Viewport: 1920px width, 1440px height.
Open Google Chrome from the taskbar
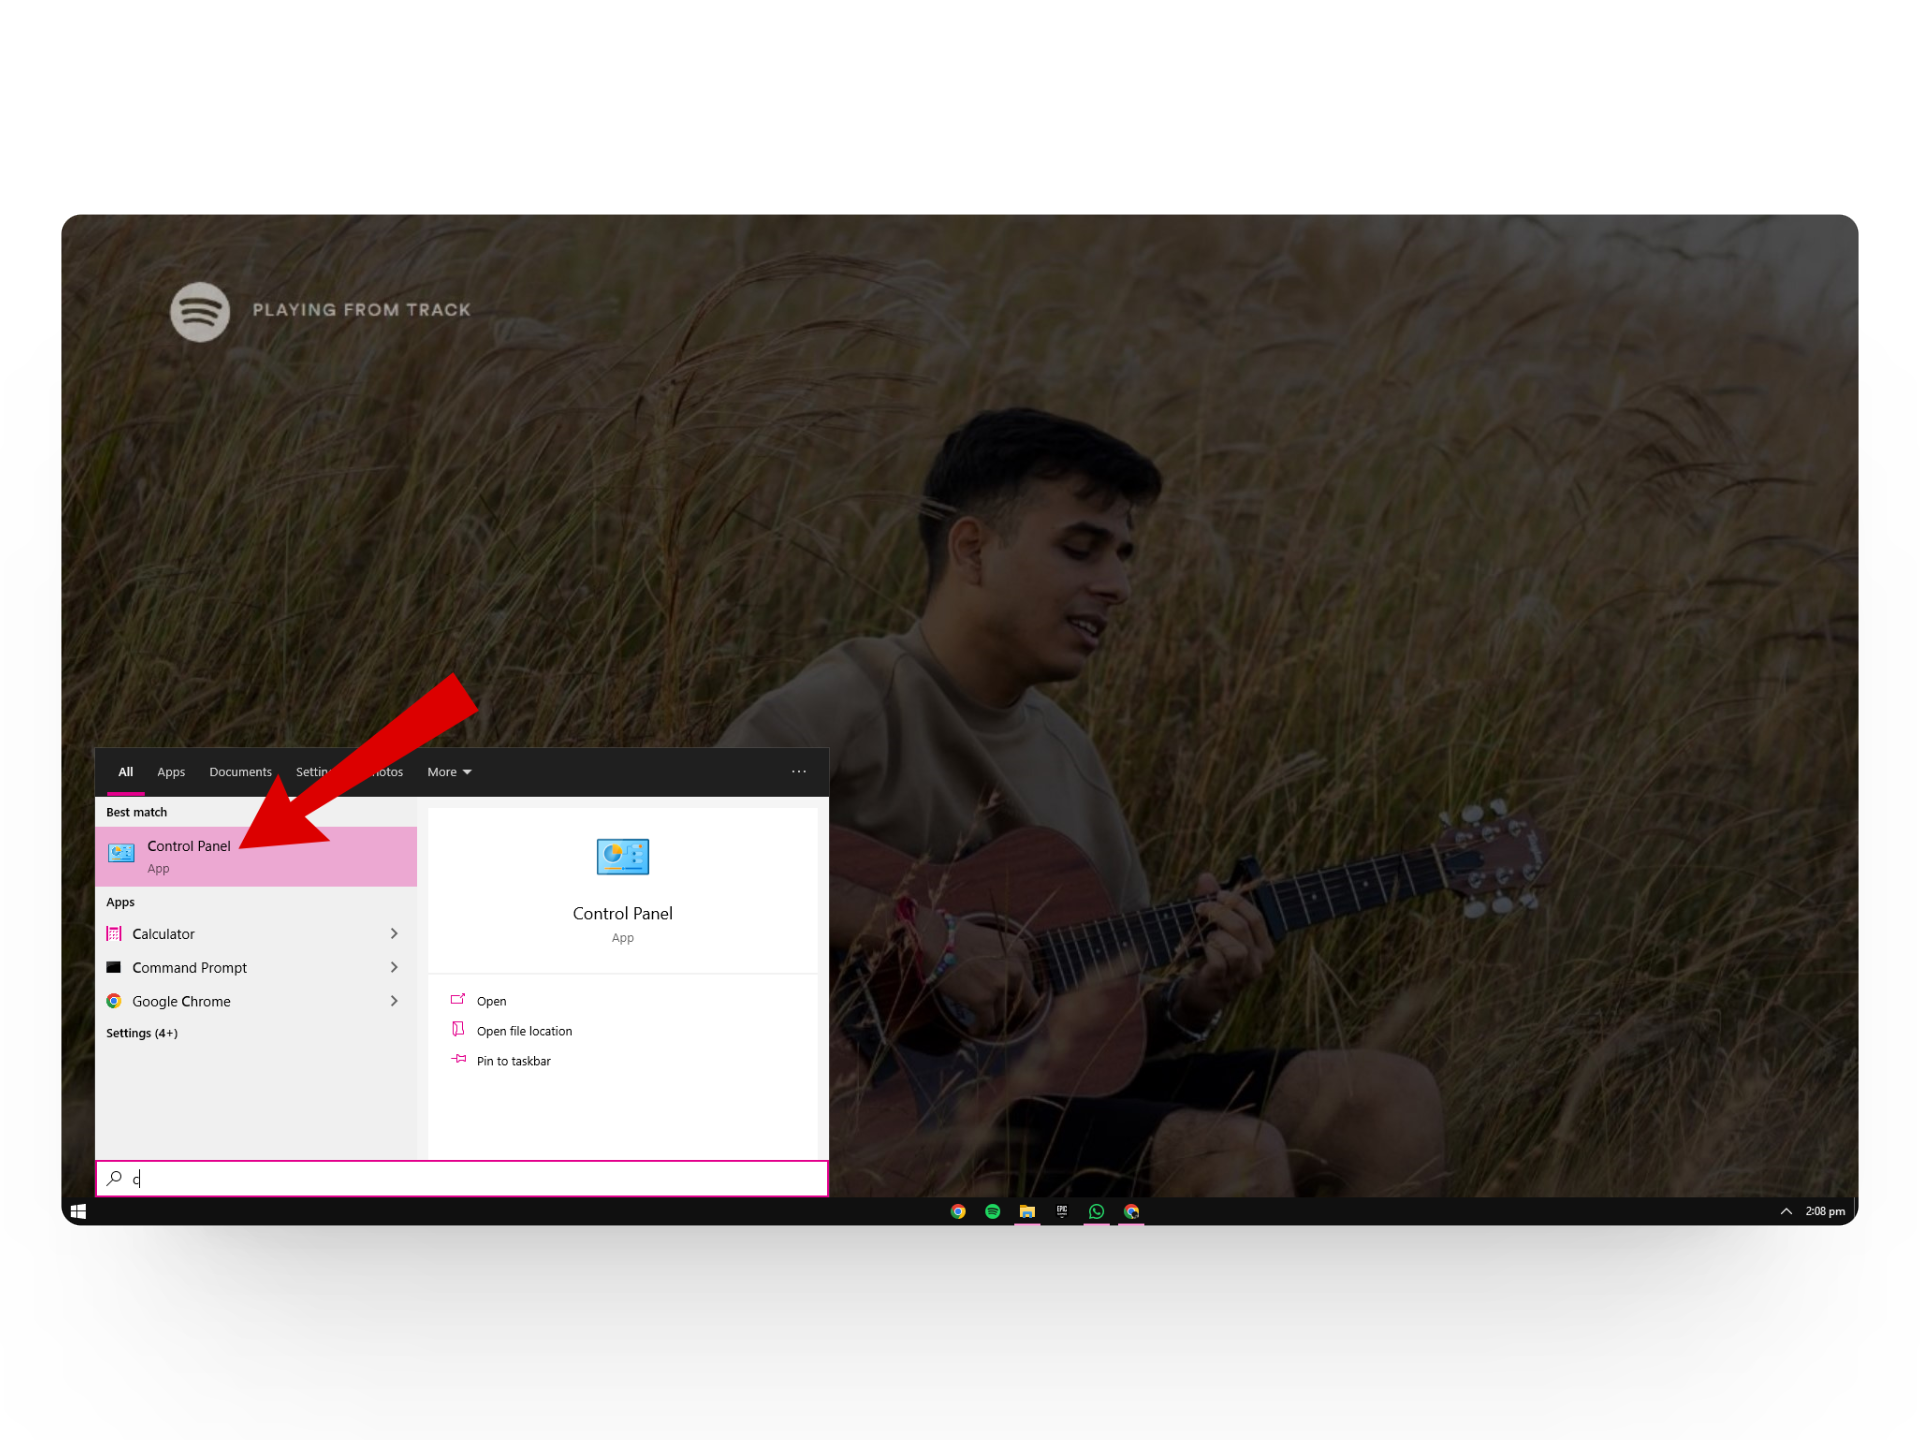pos(958,1211)
